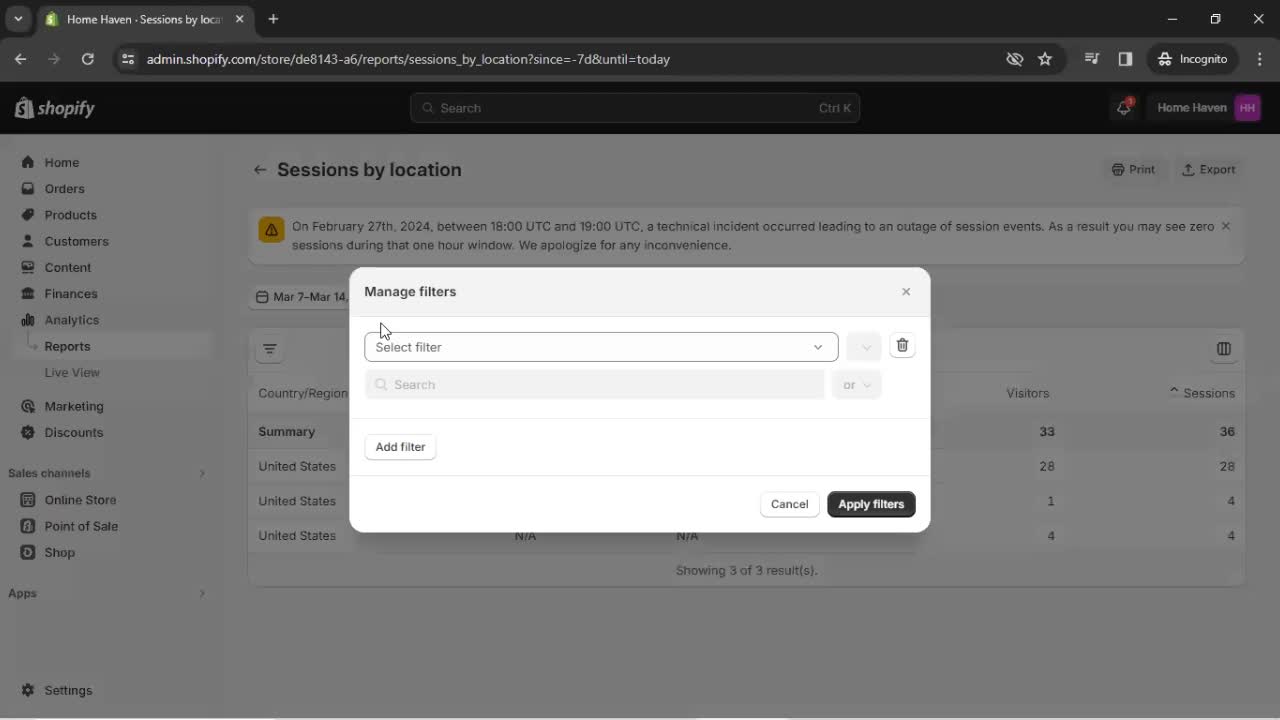Open Products in the sidebar
1280x720 pixels.
(x=70, y=215)
